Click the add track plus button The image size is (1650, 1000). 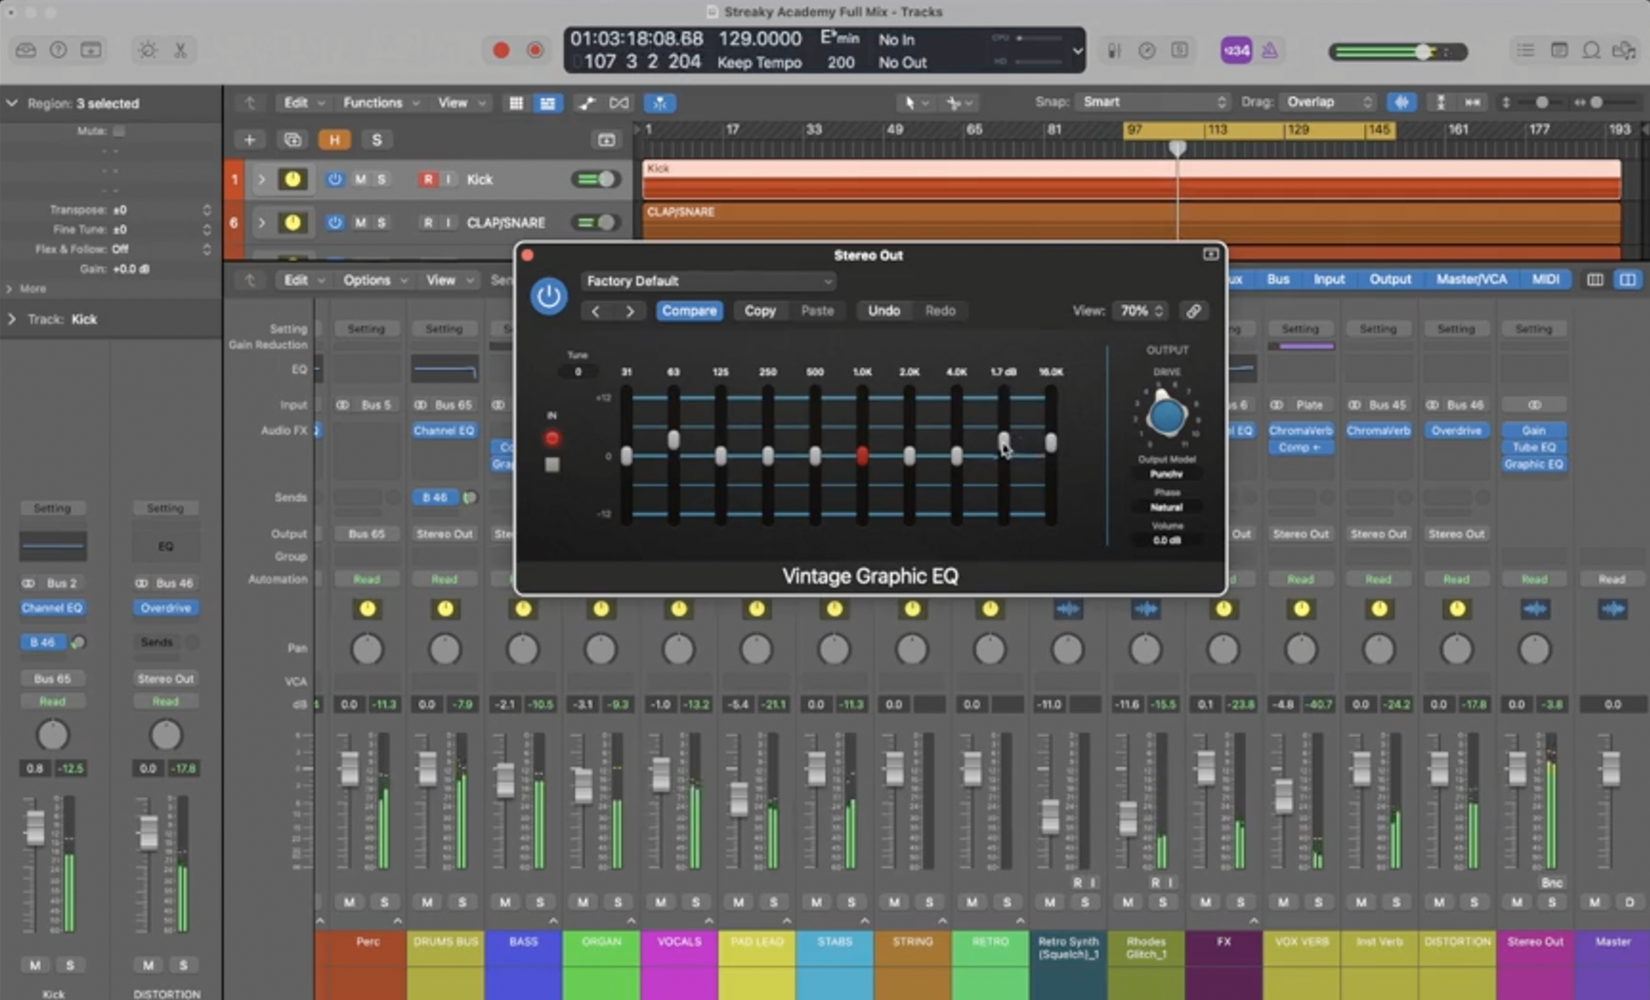(249, 140)
